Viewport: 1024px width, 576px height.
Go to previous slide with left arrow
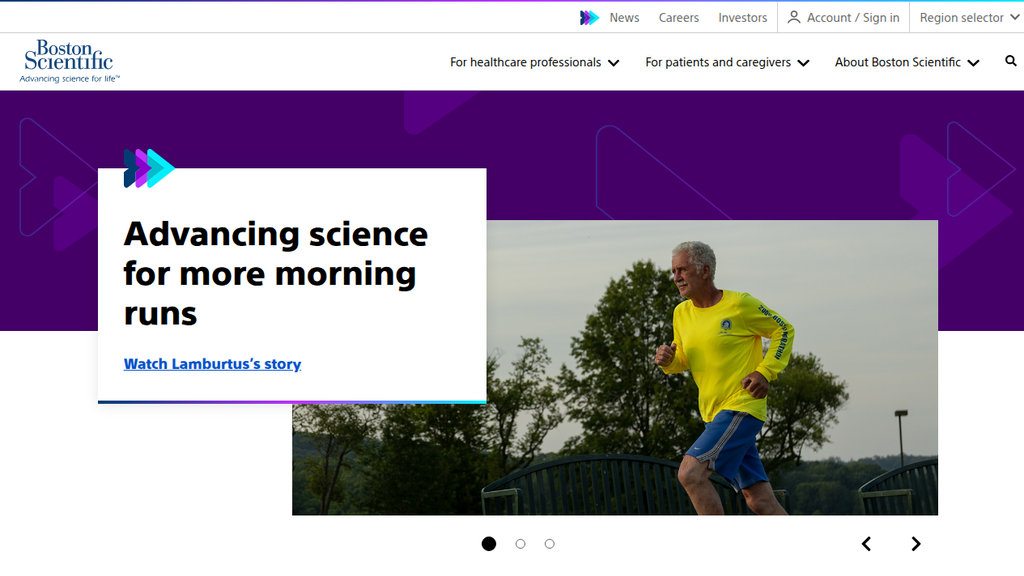pyautogui.click(x=866, y=544)
